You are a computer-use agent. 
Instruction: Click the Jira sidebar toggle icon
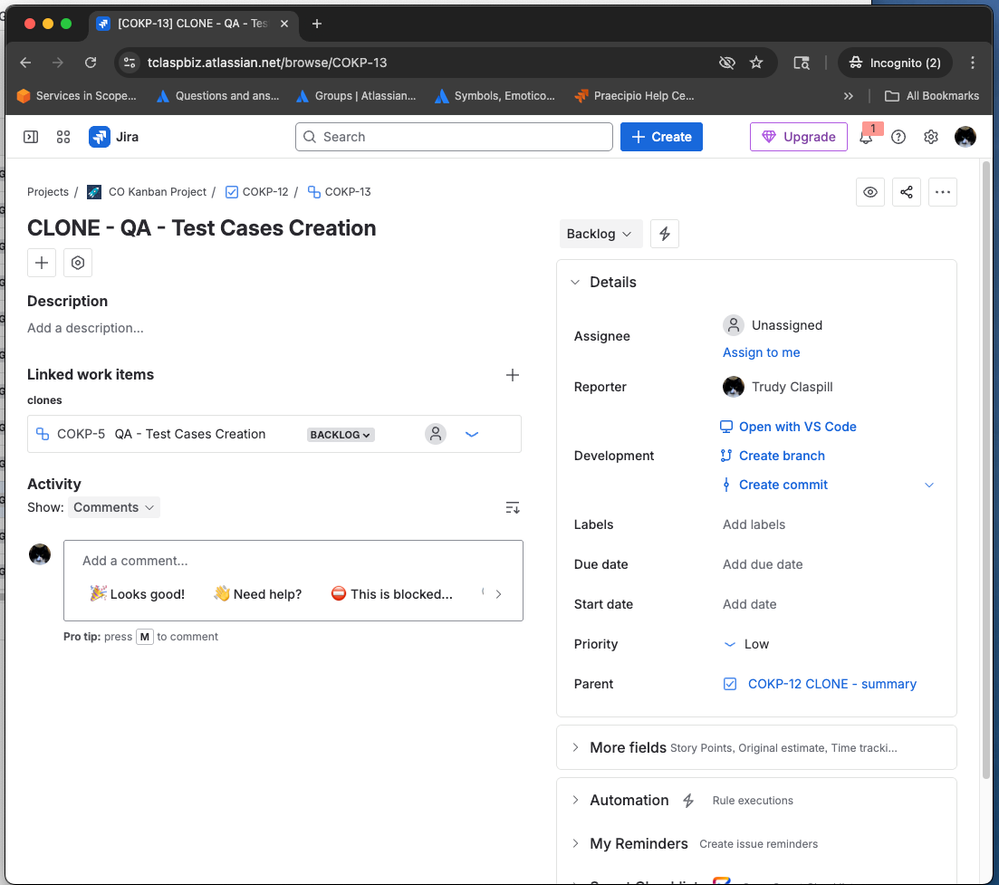[x=31, y=137]
